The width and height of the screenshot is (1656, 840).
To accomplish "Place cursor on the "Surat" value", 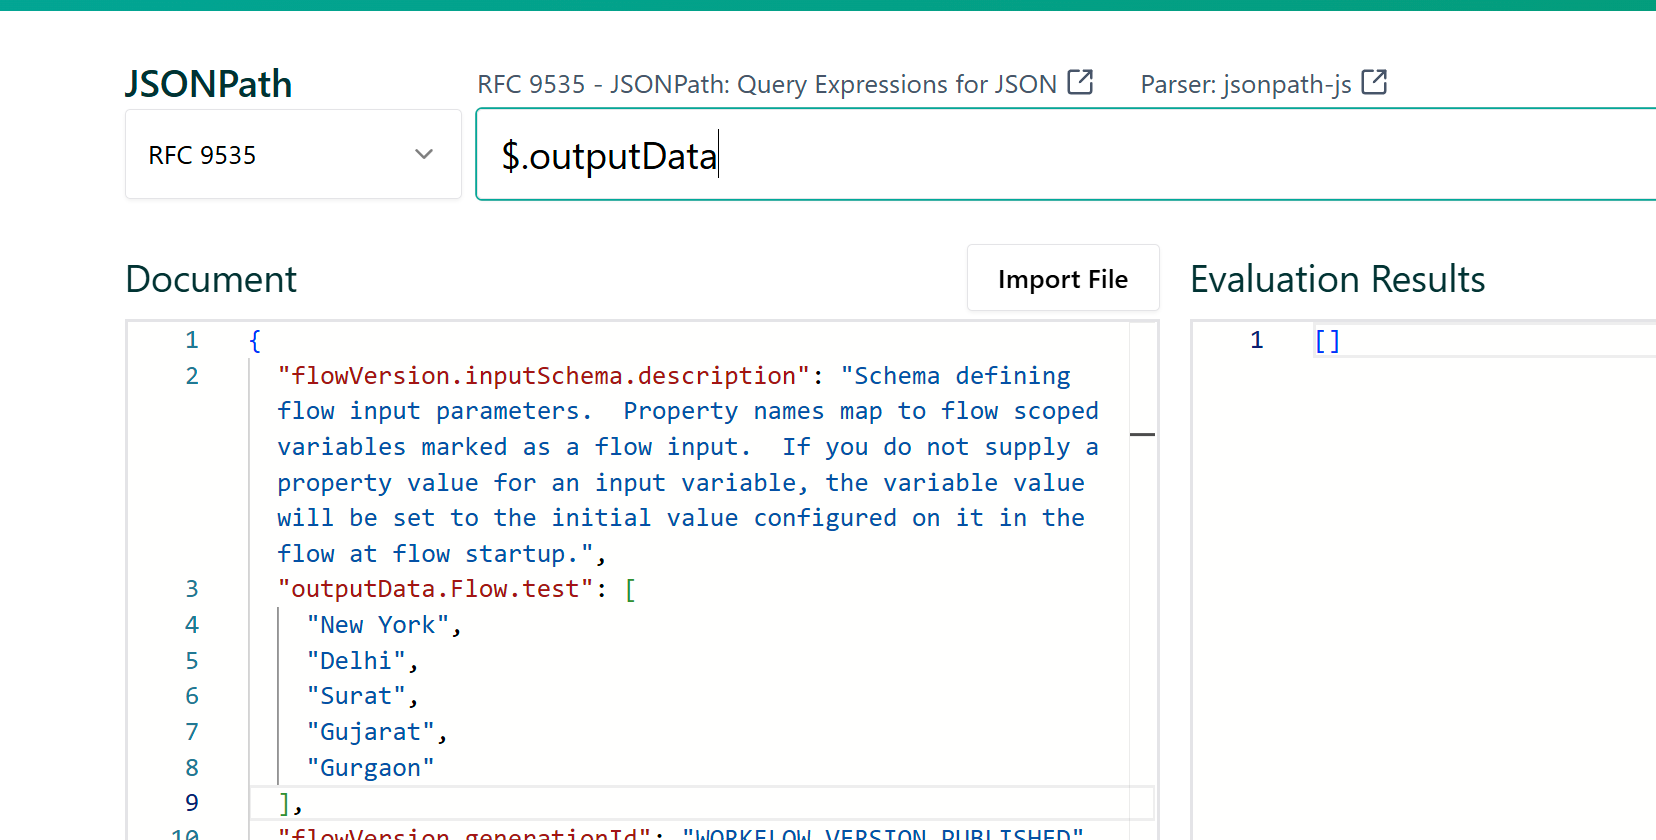I will 357,696.
